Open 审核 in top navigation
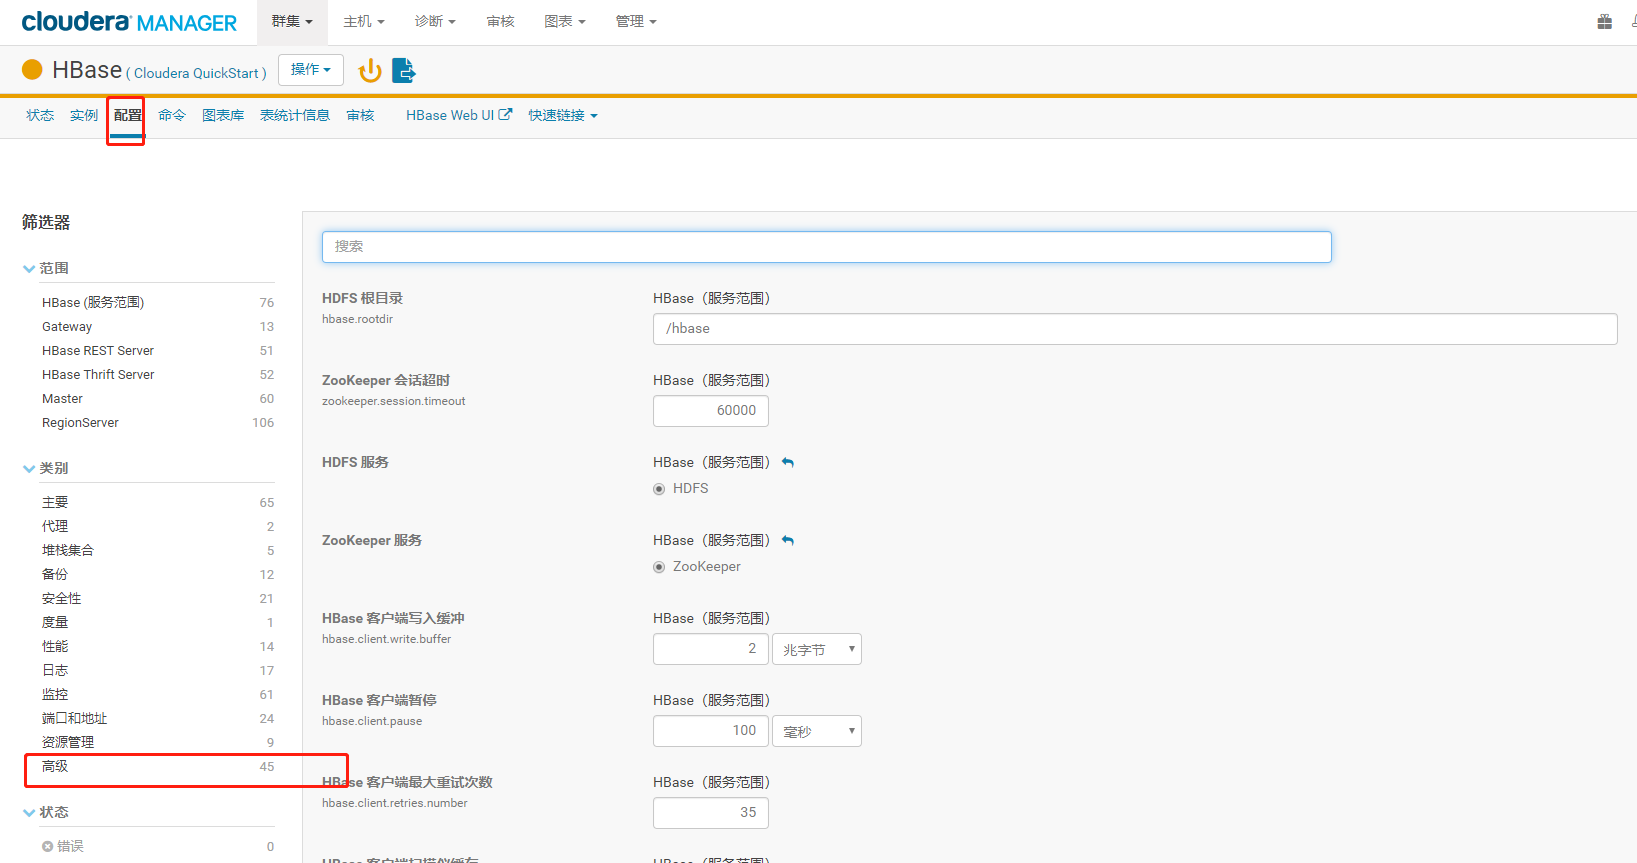 pos(501,21)
